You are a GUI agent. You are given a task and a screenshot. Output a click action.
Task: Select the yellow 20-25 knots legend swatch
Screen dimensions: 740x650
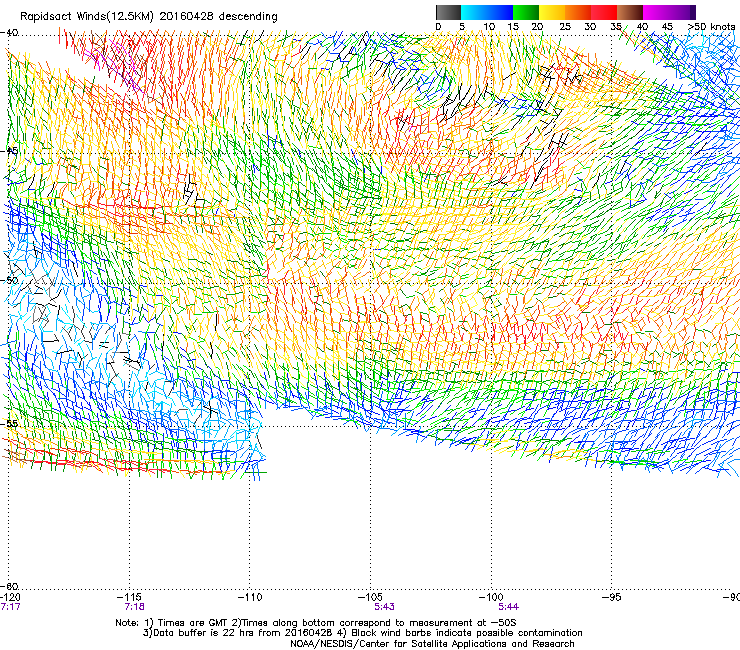point(552,12)
